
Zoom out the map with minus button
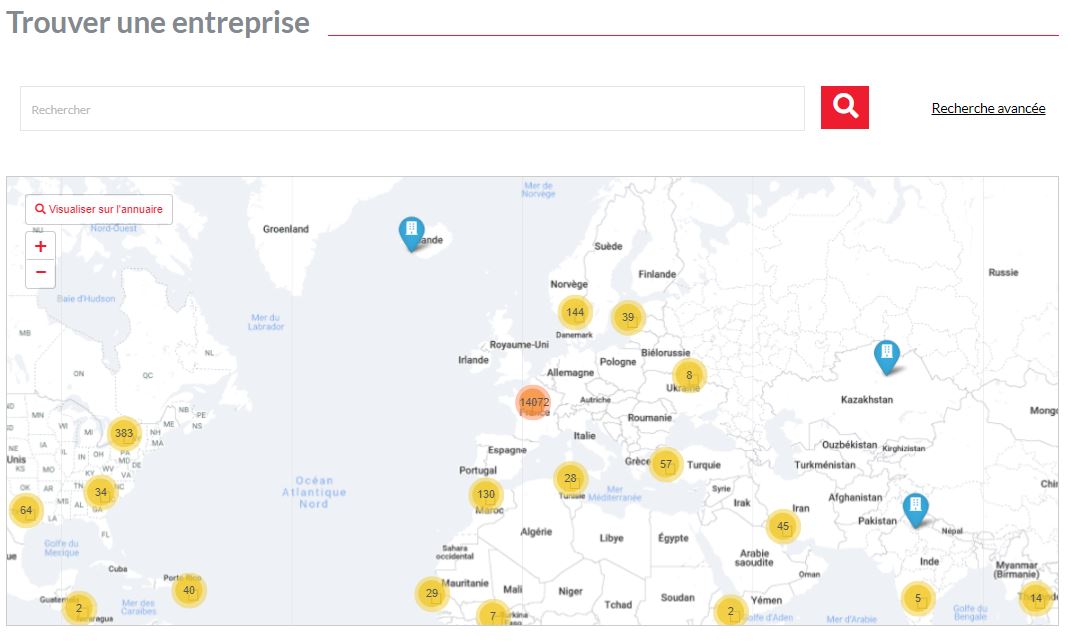coord(40,273)
